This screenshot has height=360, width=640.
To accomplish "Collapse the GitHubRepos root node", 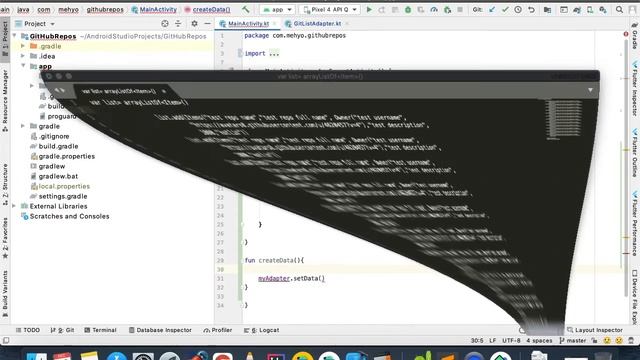I will tap(14, 36).
